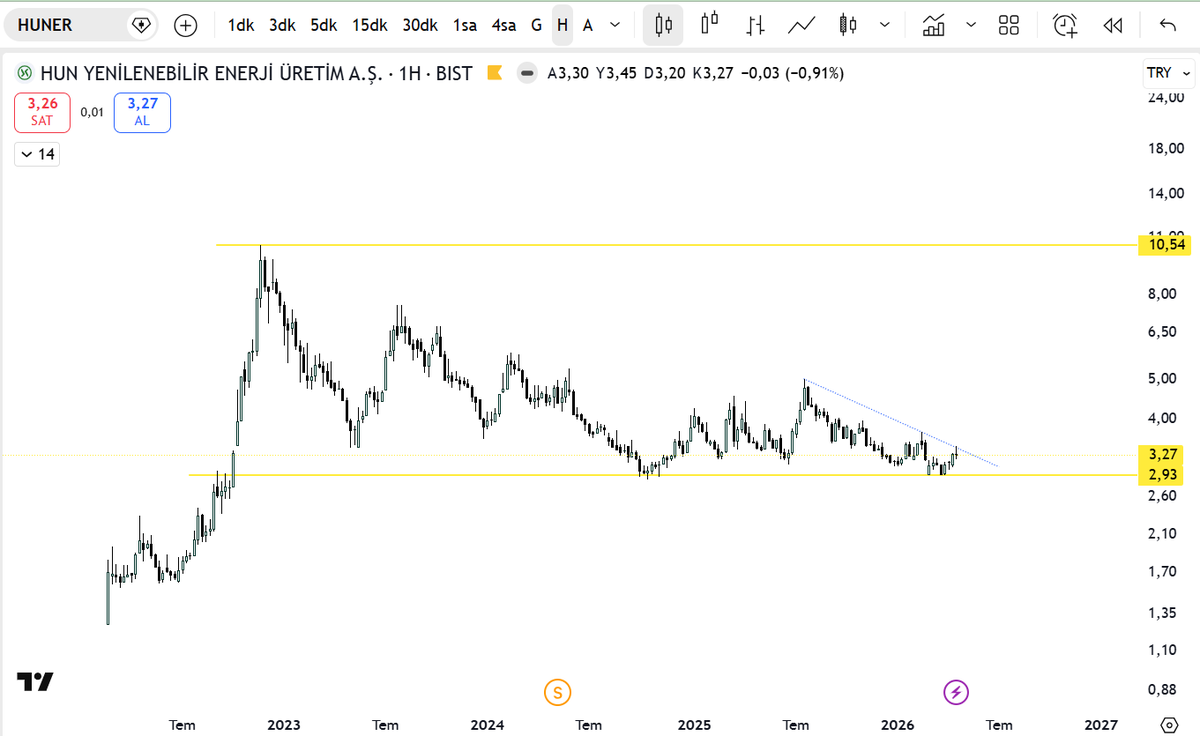Image resolution: width=1200 pixels, height=736 pixels.
Task: Expand the 14 indicators legend toggle
Action: coord(37,154)
